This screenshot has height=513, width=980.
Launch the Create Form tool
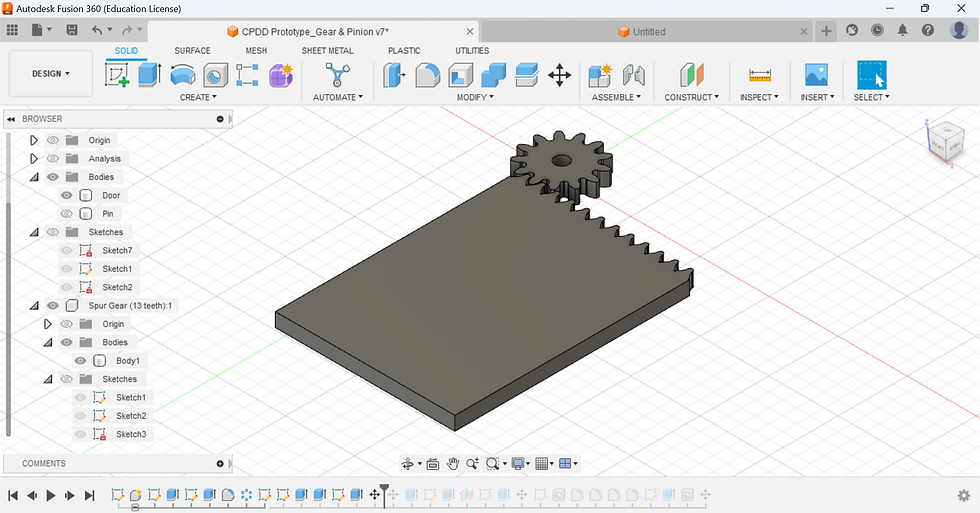coord(281,76)
